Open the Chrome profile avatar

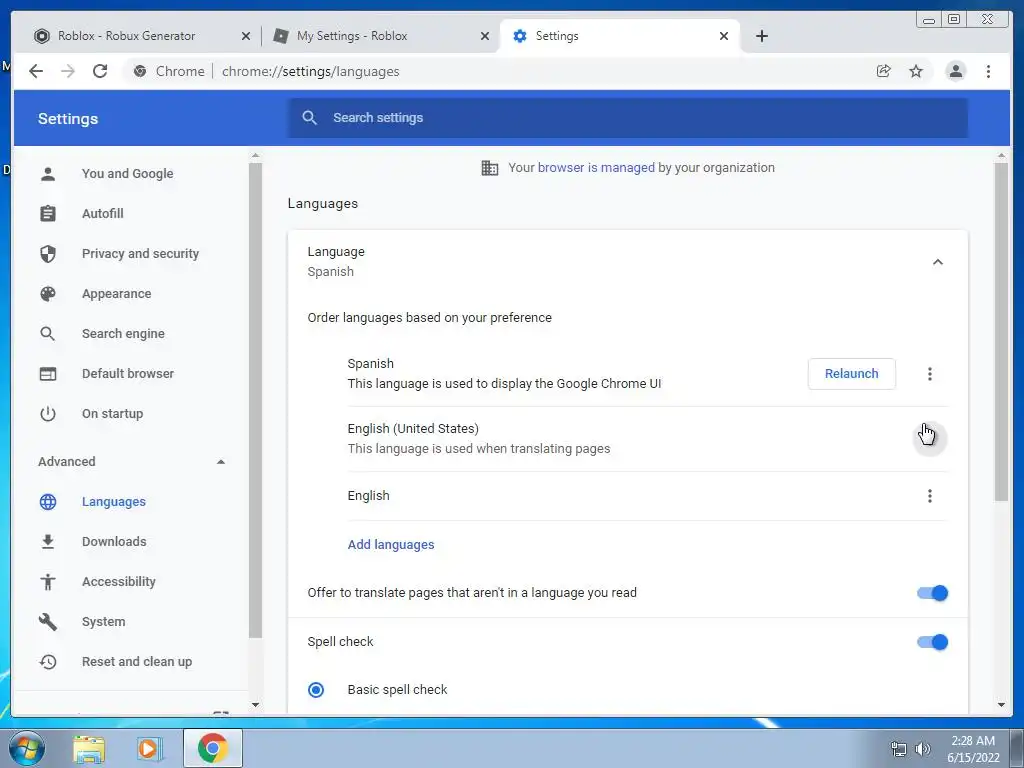pyautogui.click(x=955, y=71)
